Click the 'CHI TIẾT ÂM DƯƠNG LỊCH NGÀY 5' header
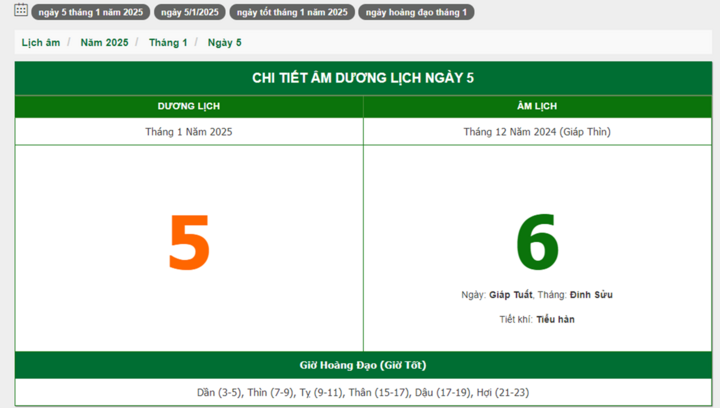720x408 pixels. tap(363, 78)
